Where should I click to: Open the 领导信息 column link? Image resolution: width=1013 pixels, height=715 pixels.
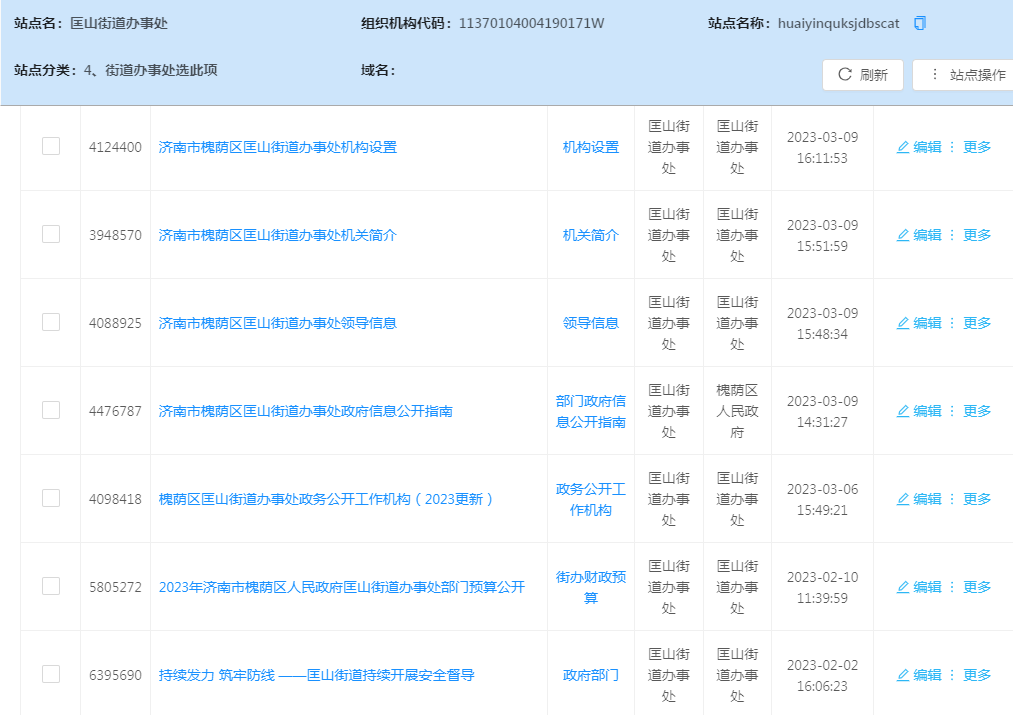tap(591, 323)
